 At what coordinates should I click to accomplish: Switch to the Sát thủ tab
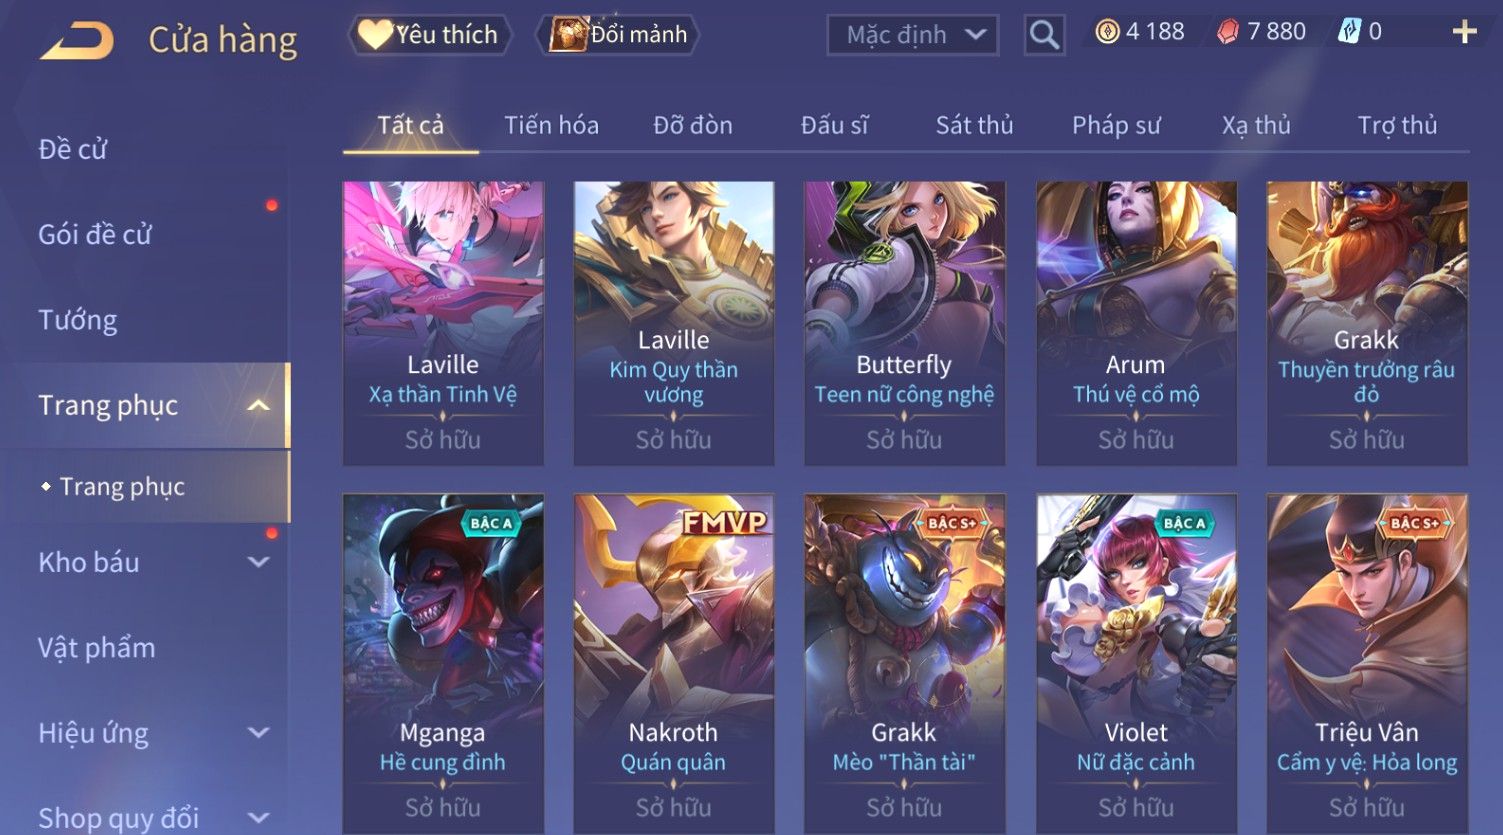[974, 125]
